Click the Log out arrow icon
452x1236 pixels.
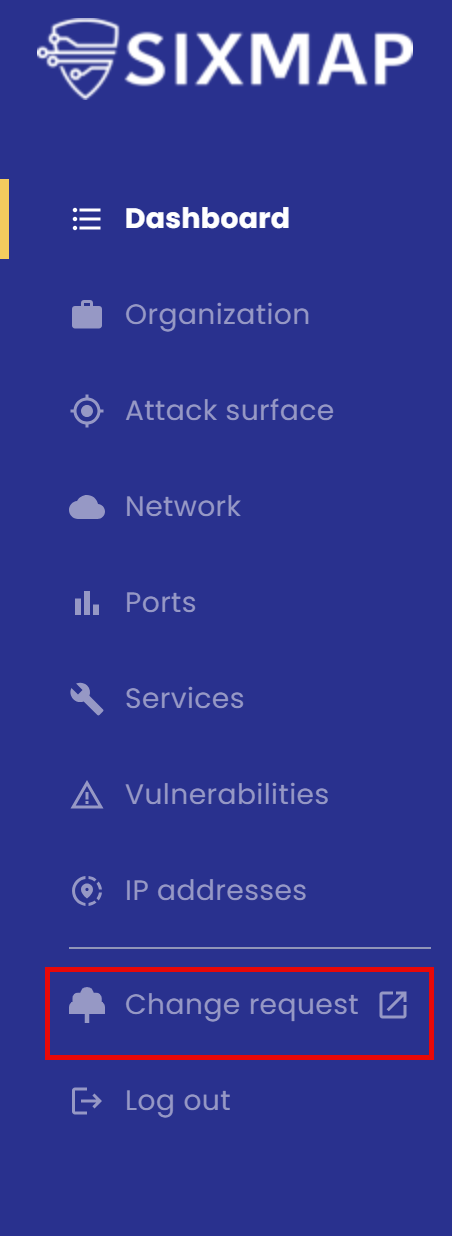point(87,1101)
